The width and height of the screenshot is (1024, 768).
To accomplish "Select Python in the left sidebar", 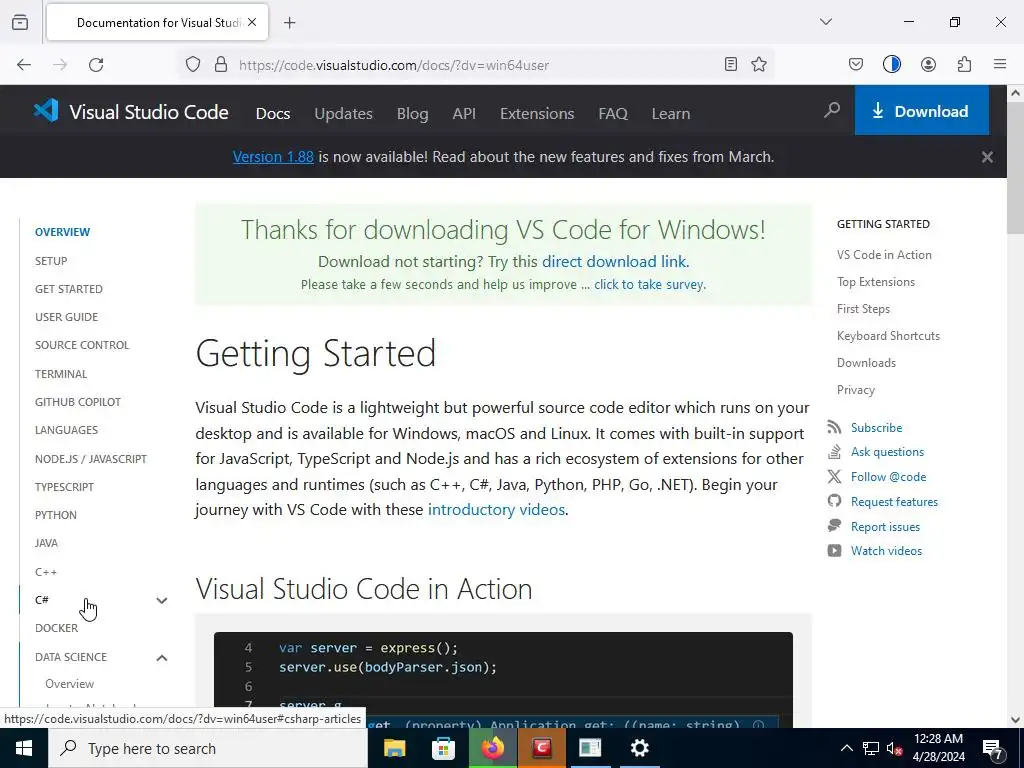I will click(x=56, y=515).
